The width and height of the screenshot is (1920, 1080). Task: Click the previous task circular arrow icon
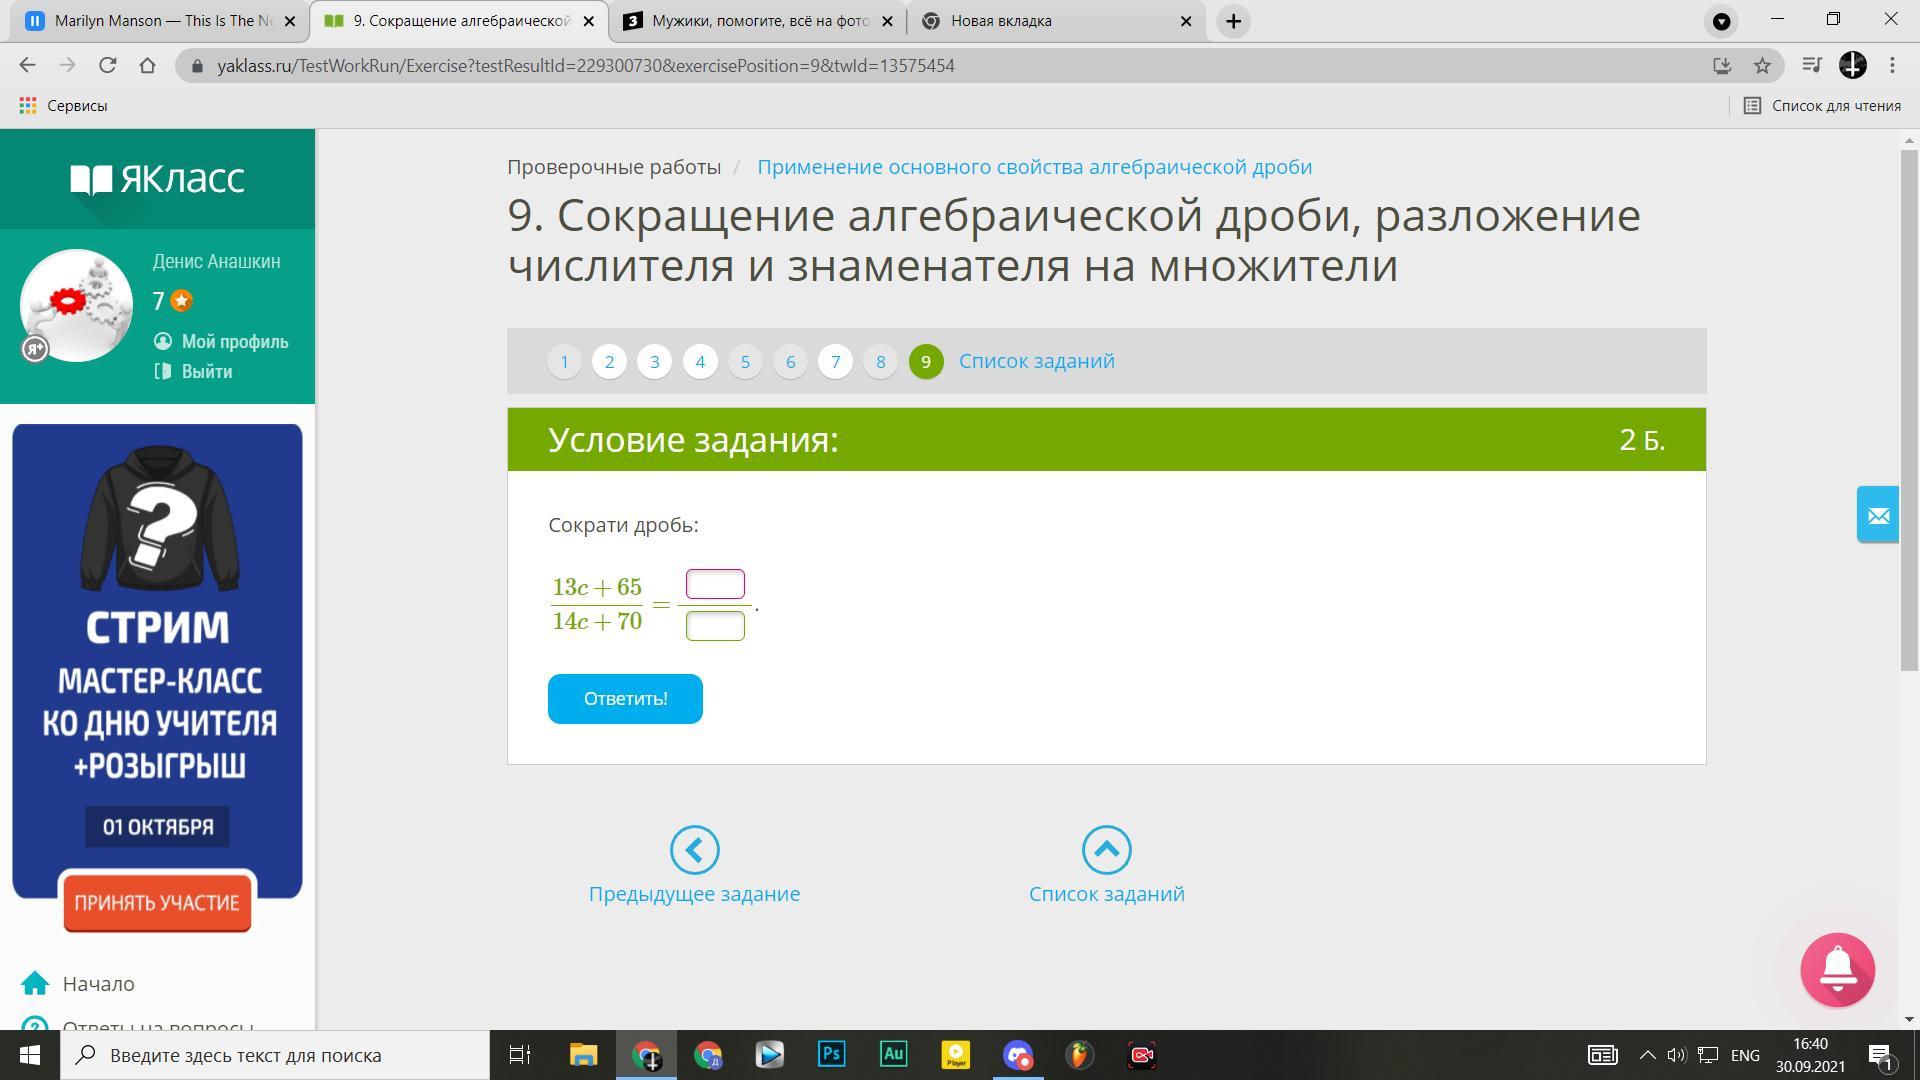click(694, 850)
